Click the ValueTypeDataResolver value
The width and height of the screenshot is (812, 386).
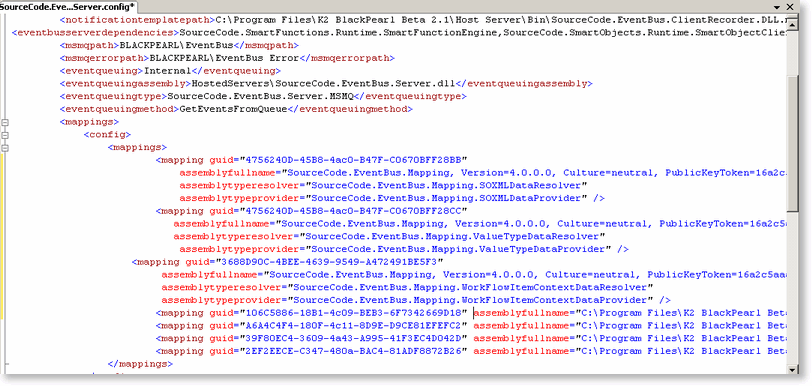[452, 236]
